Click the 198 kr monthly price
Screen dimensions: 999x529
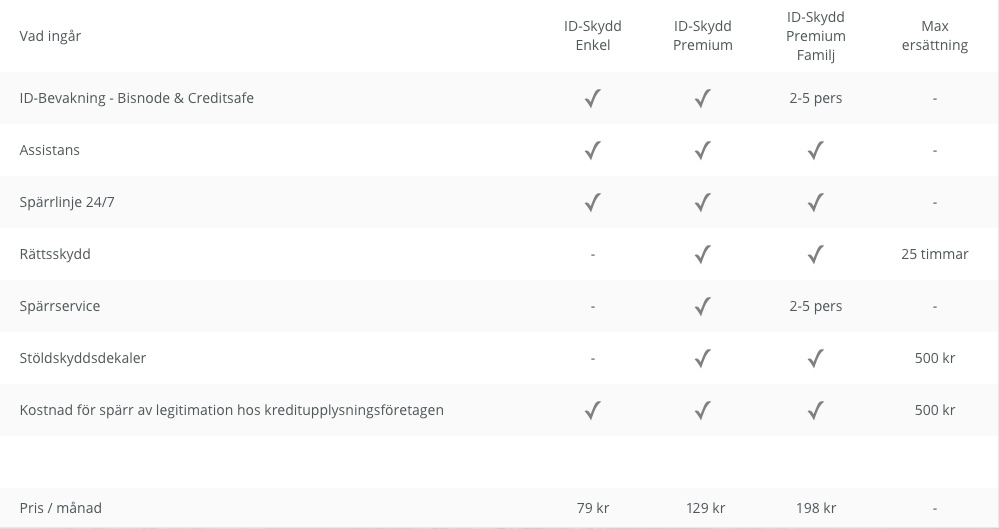coord(816,508)
